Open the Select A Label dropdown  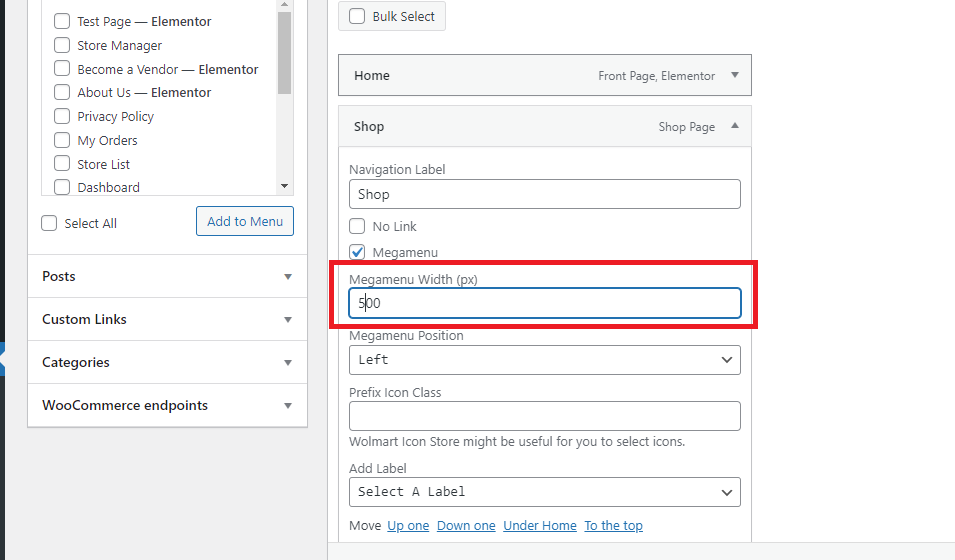click(x=544, y=491)
